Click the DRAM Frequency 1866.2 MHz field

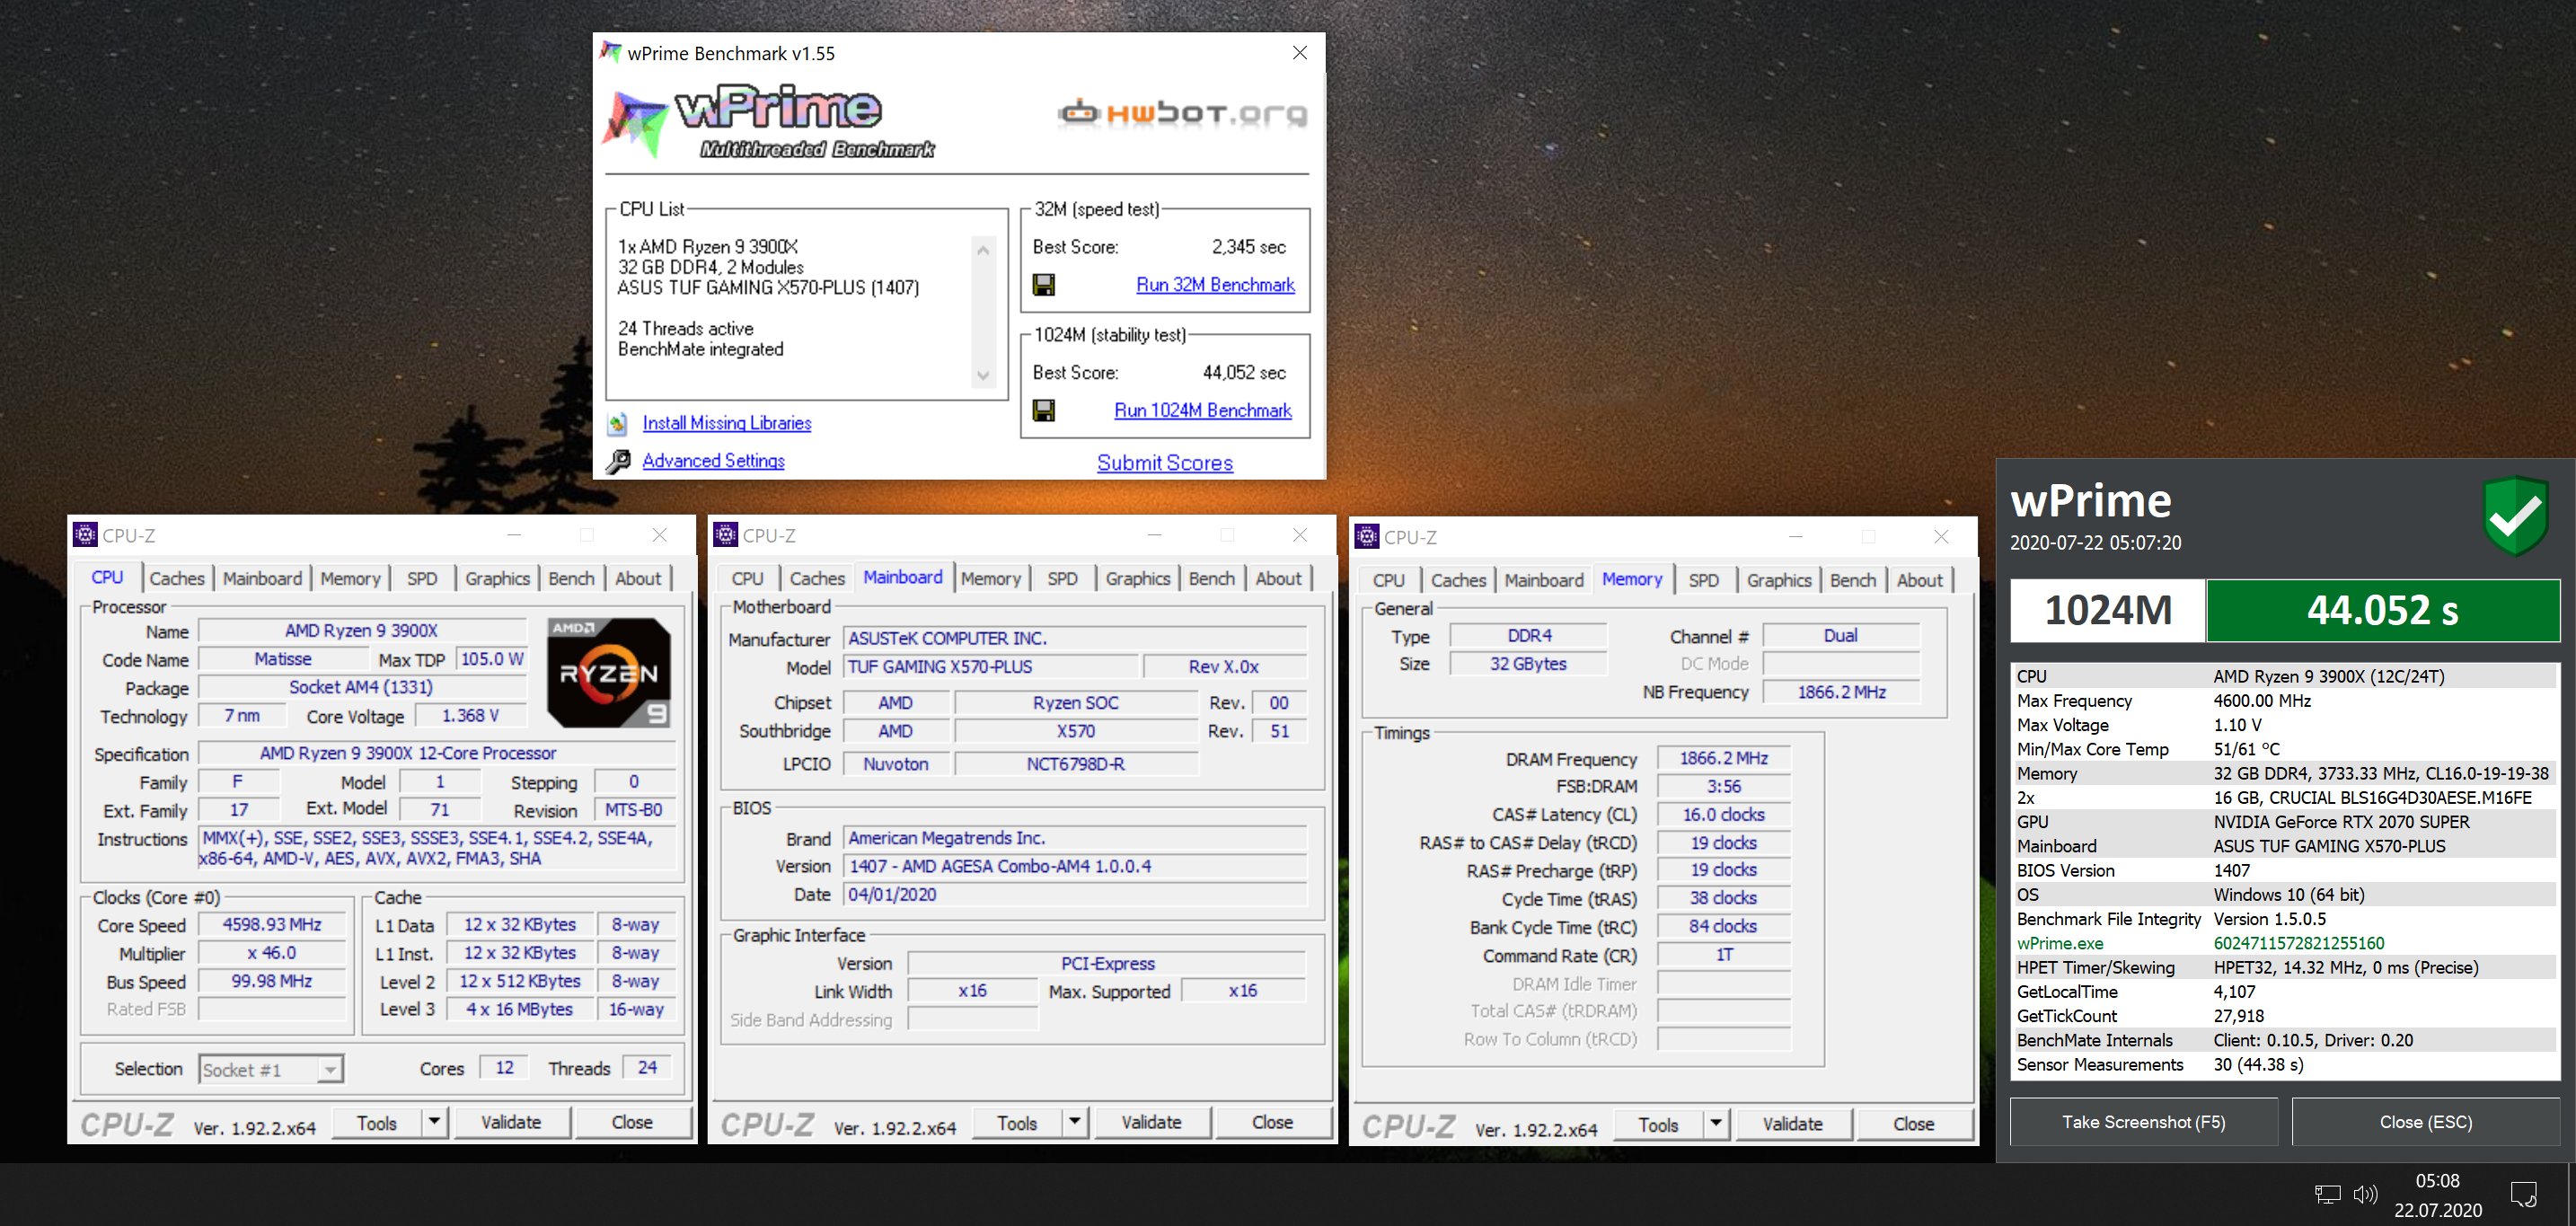click(x=1723, y=758)
